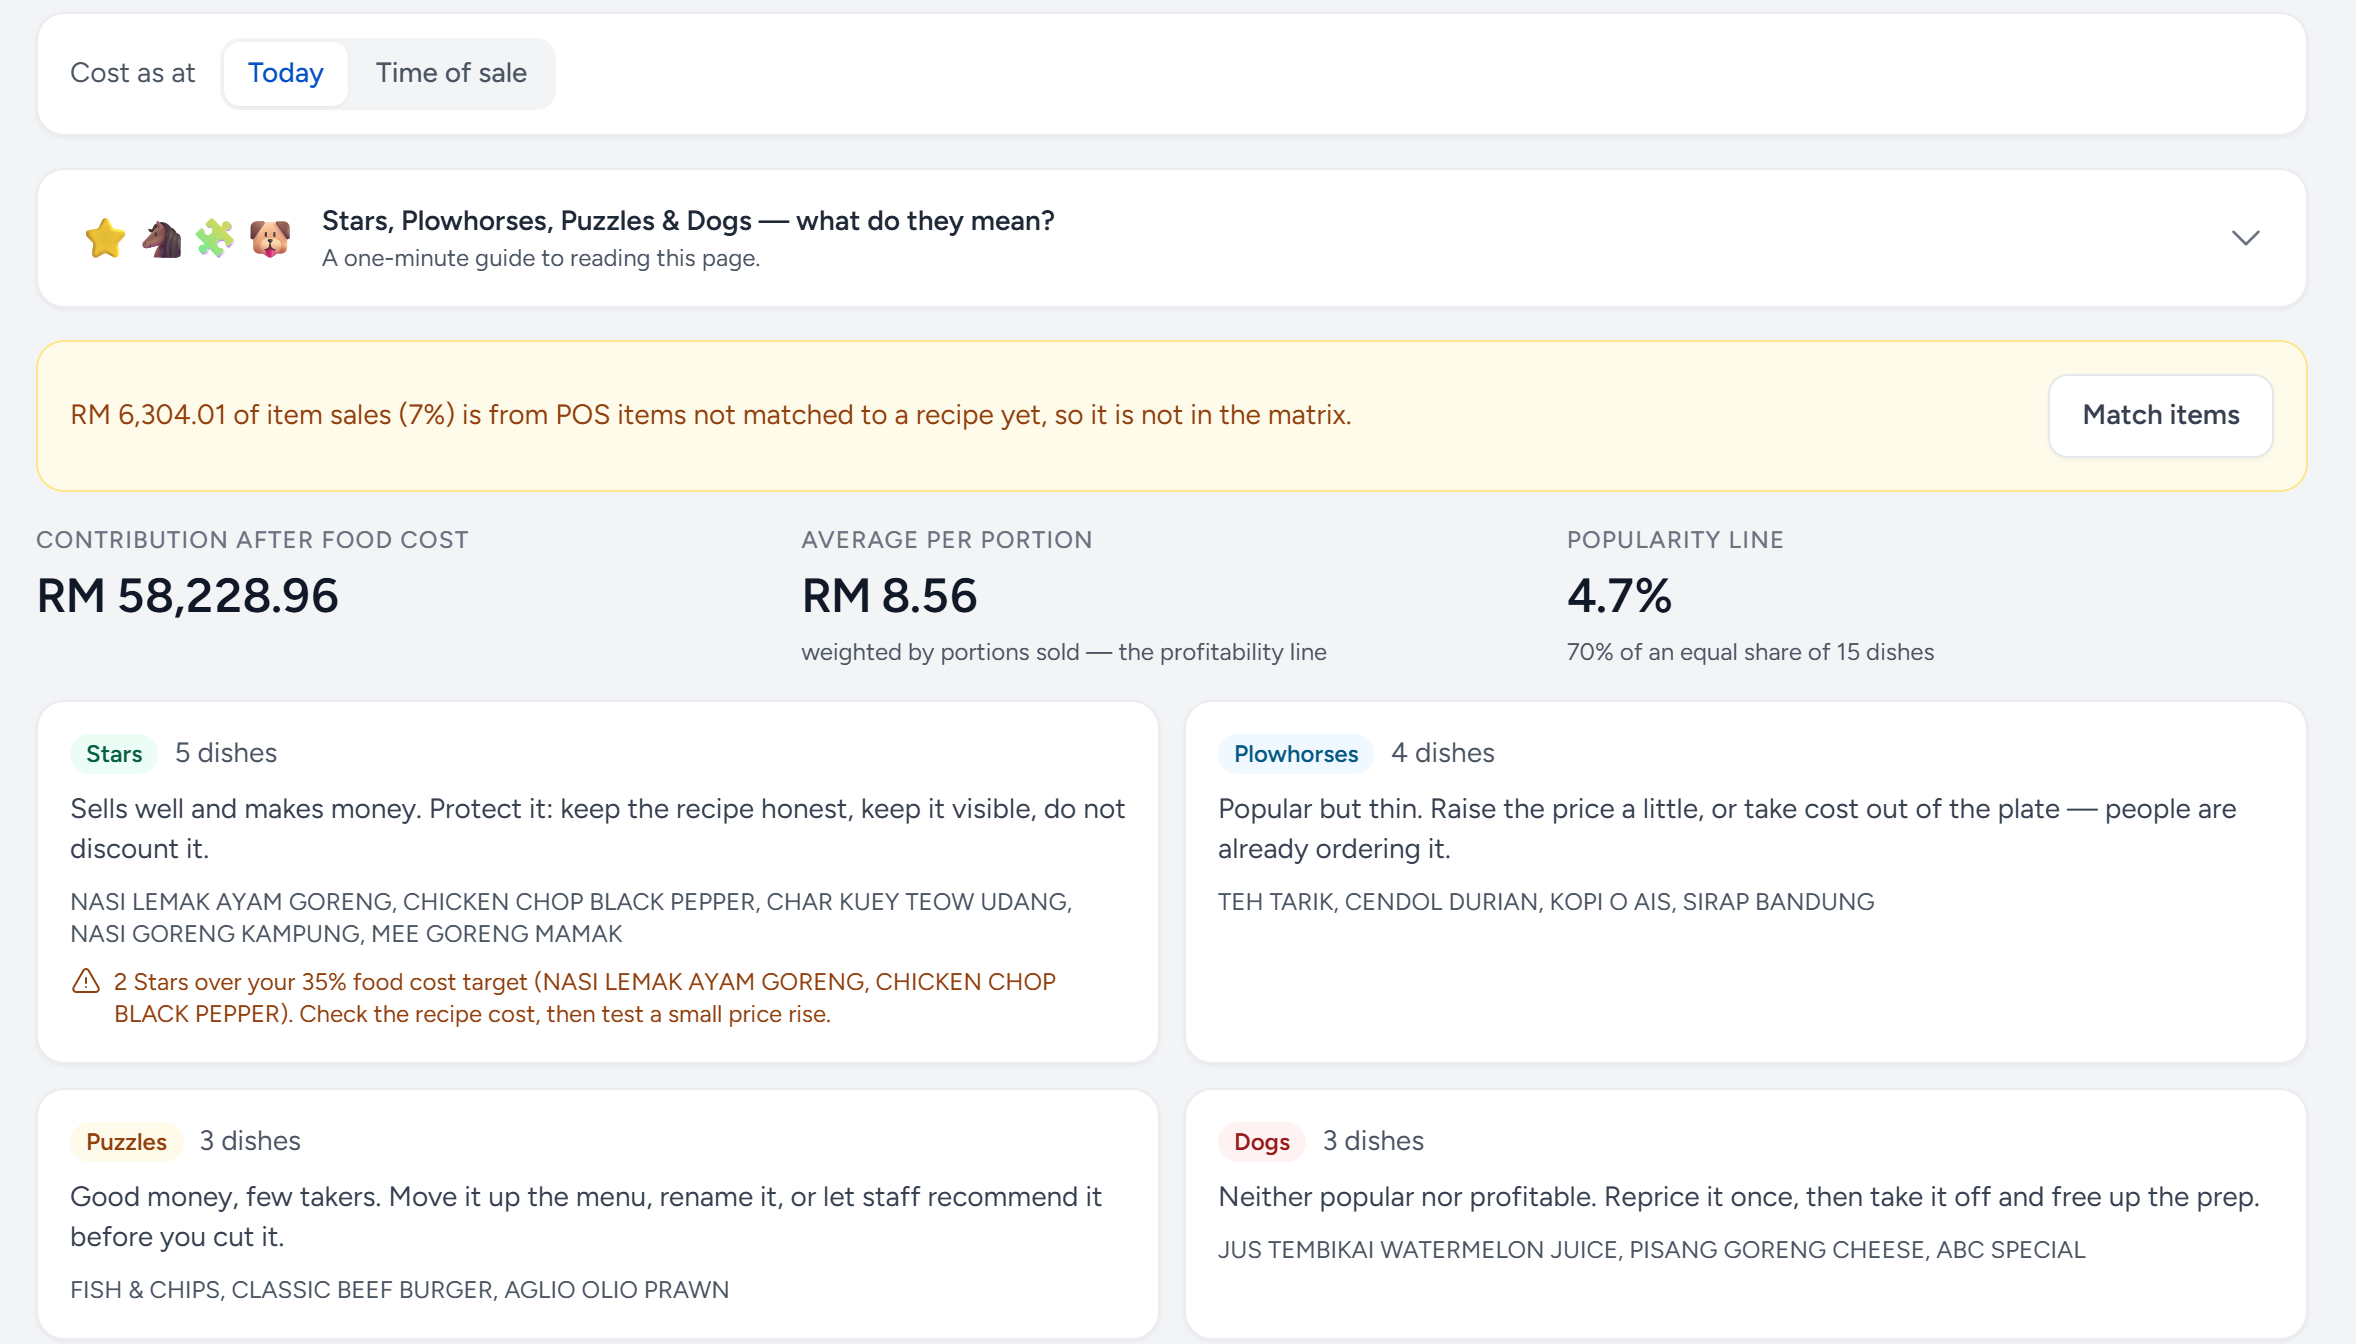Viewport: 2356px width, 1344px height.
Task: Click '3 dishes' count next to Dogs
Action: pyautogui.click(x=1373, y=1140)
